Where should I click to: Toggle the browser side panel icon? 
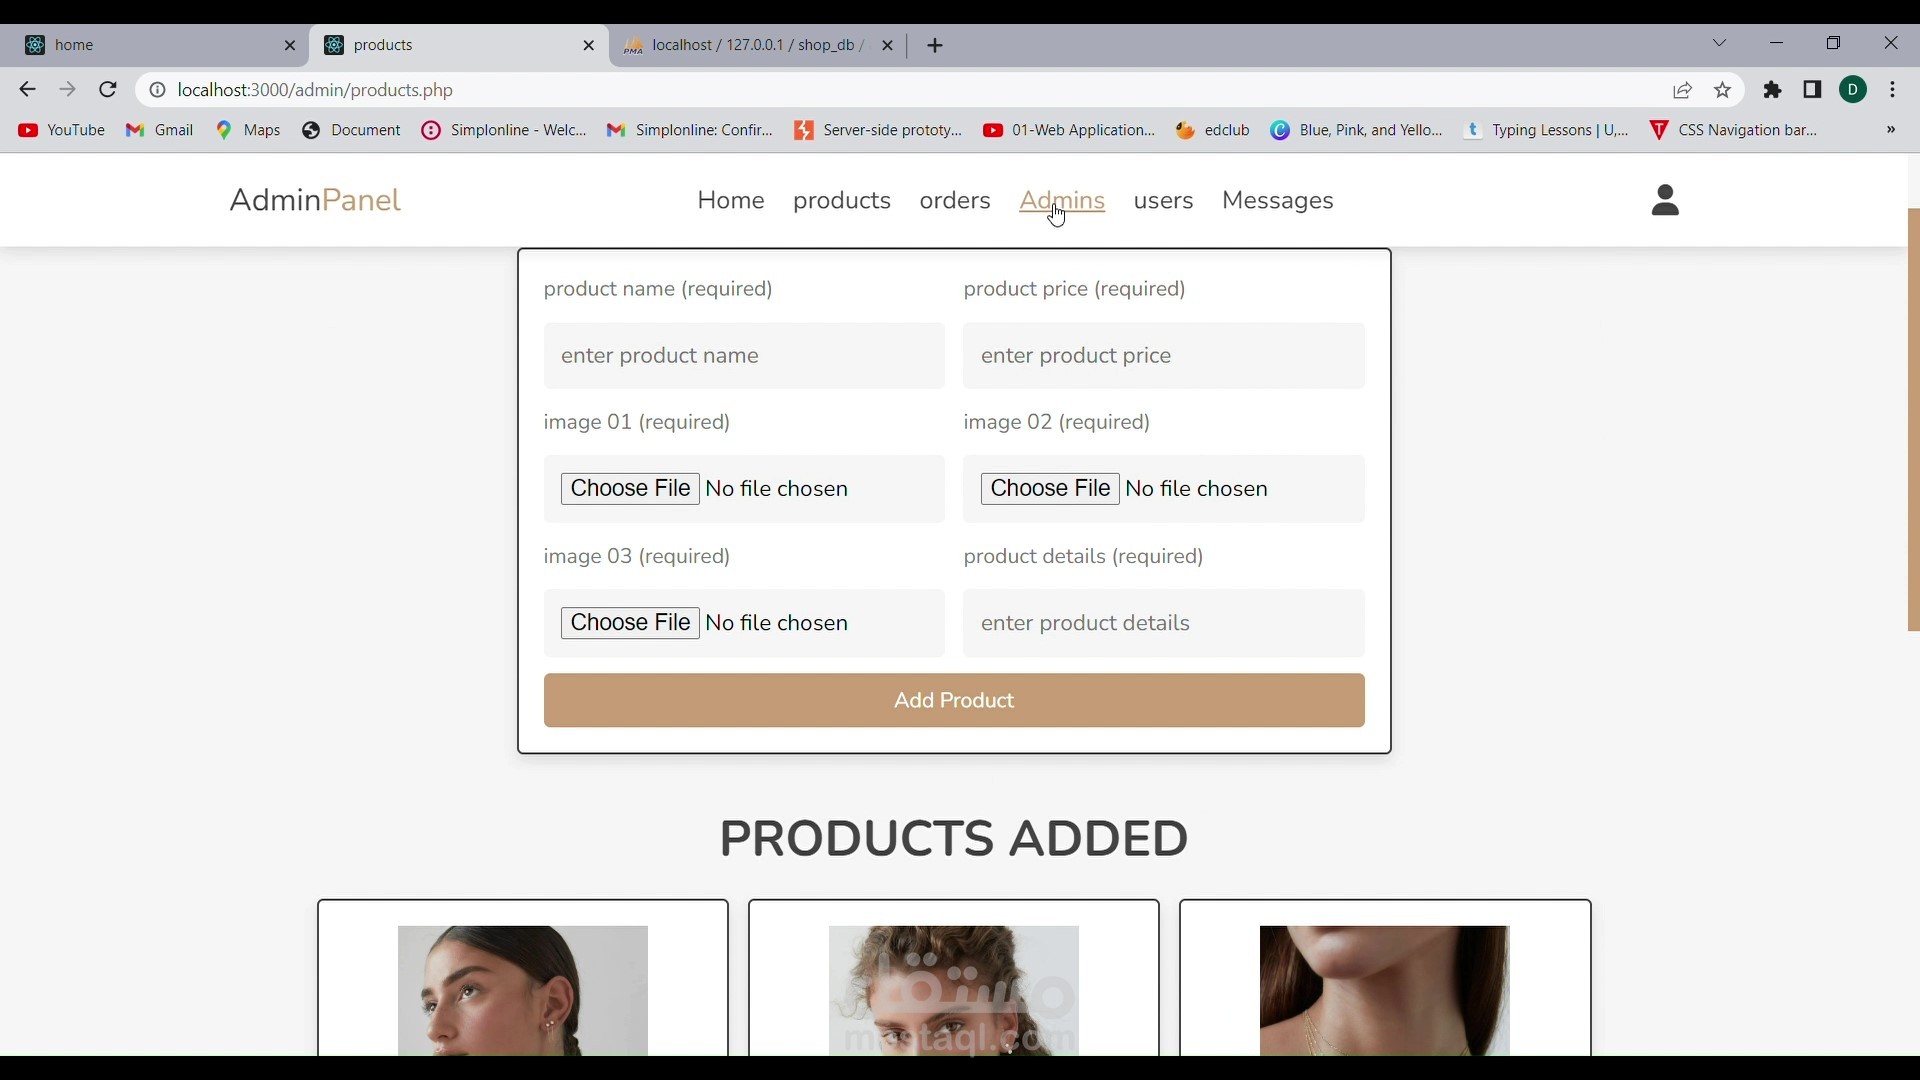[1812, 90]
